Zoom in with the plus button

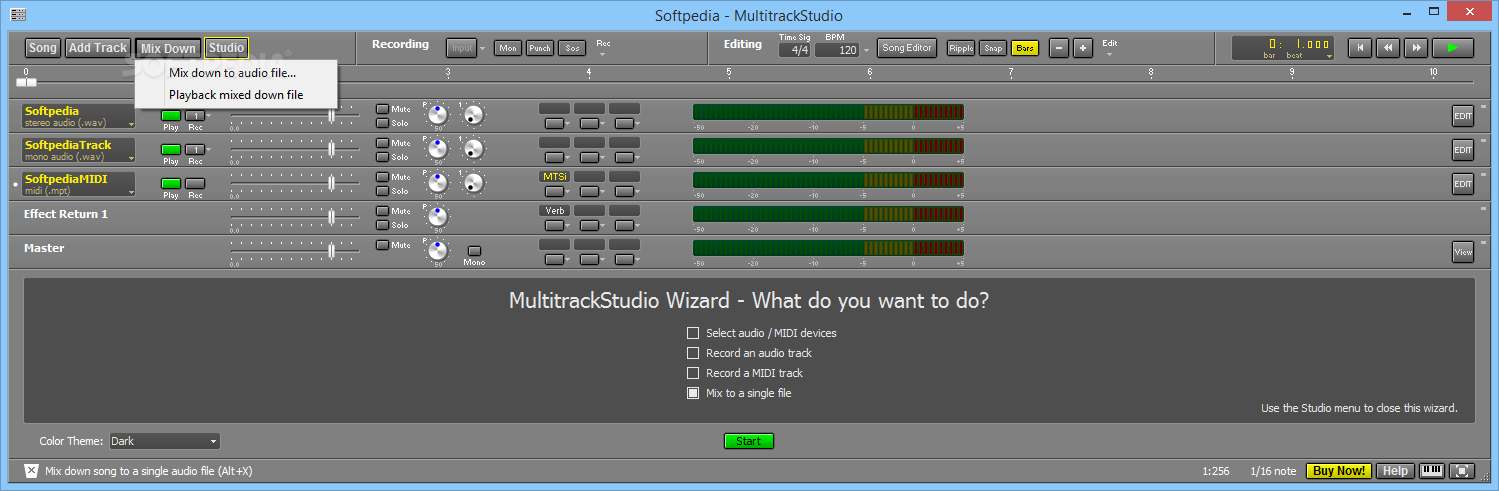click(x=1083, y=48)
